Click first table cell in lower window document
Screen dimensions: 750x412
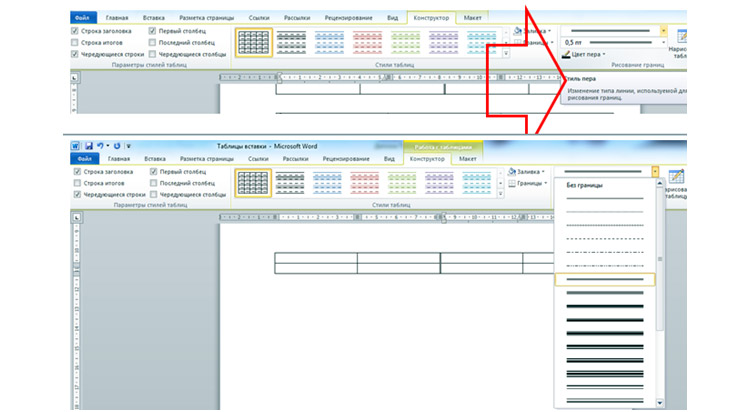point(316,258)
